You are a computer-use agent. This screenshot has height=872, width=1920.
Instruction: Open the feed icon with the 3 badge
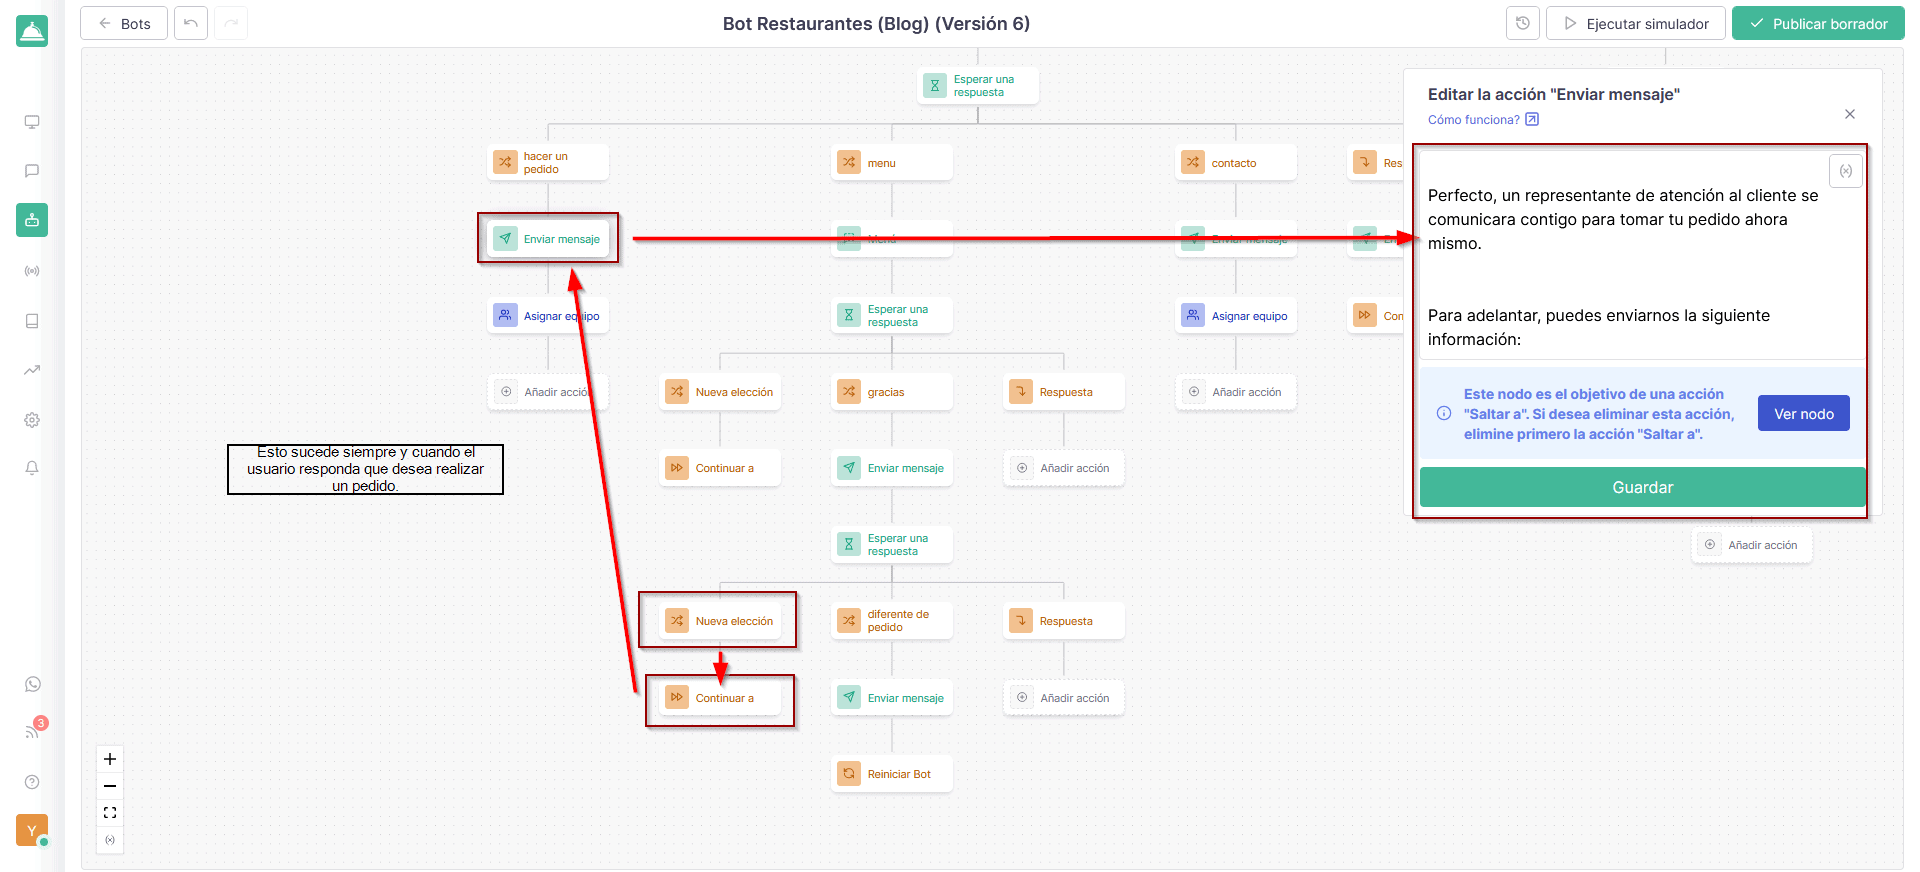[x=32, y=732]
